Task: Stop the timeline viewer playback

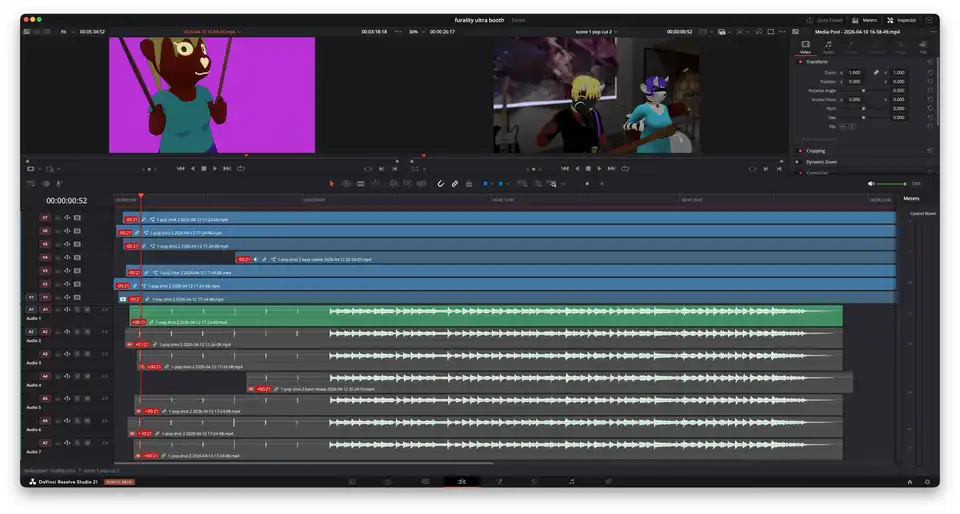Action: [588, 168]
